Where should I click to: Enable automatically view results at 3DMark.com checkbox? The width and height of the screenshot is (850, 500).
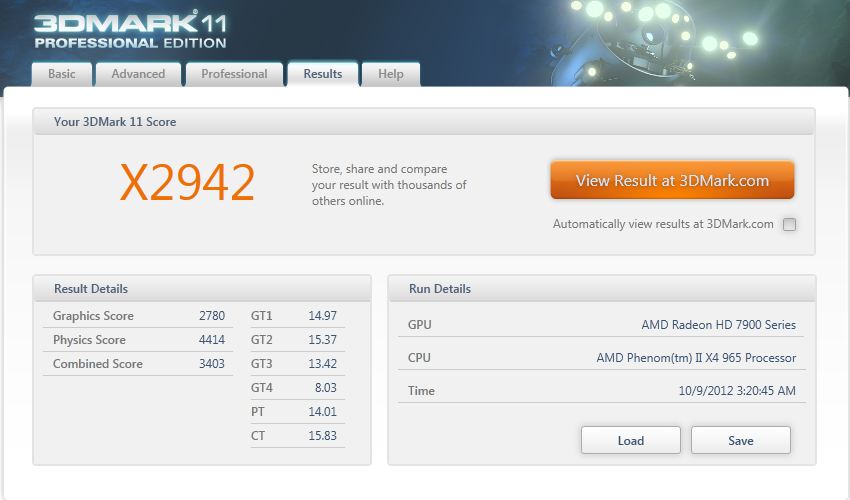789,225
